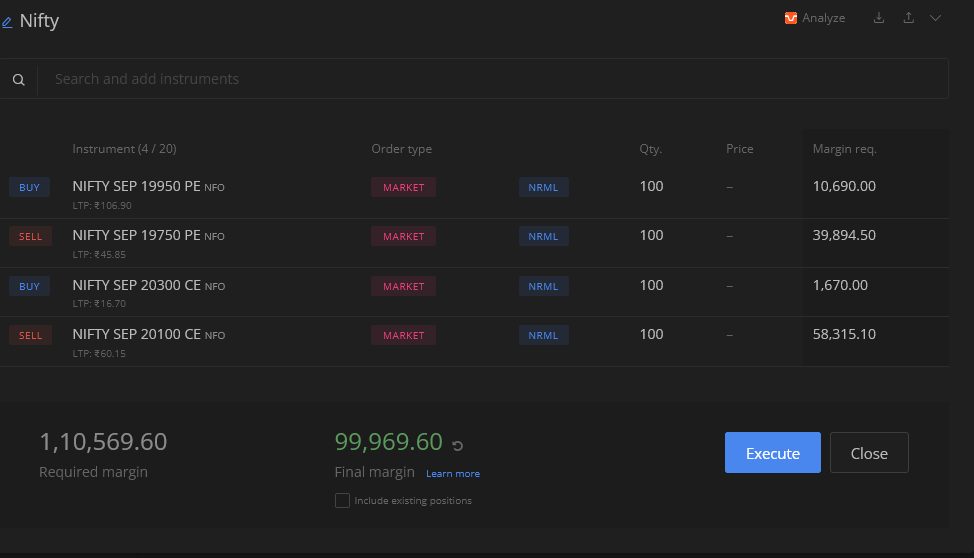The height and width of the screenshot is (558, 974).
Task: Close the basket dialog
Action: [869, 452]
